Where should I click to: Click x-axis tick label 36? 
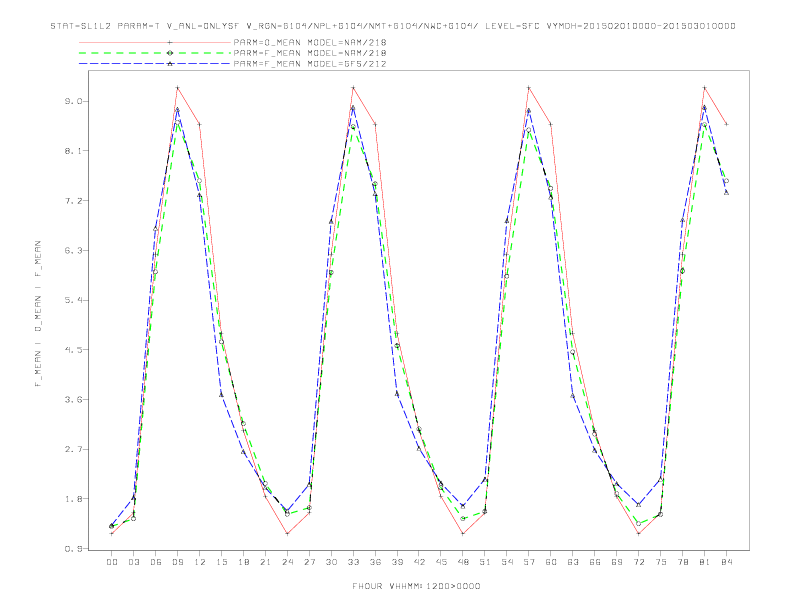pyautogui.click(x=375, y=562)
